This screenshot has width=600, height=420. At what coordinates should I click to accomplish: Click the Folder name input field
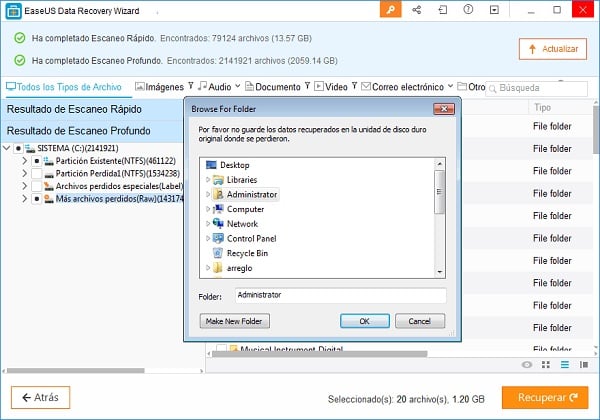(341, 295)
